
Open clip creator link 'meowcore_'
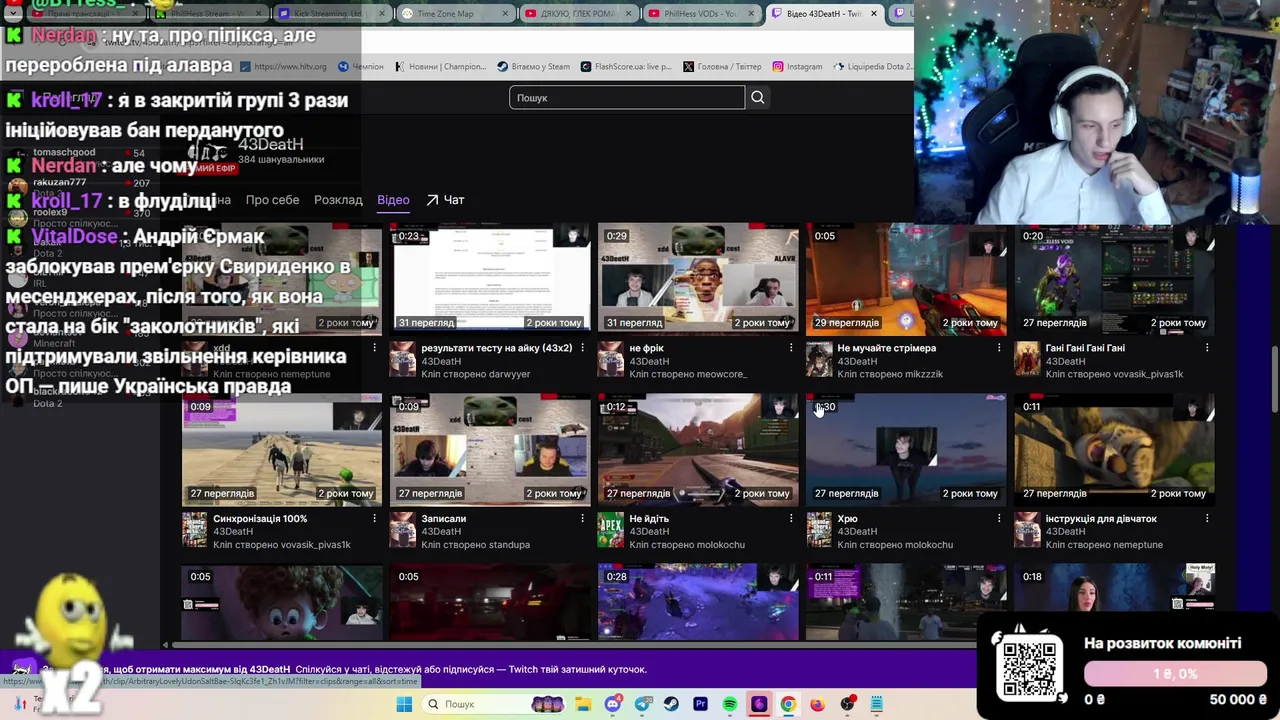click(717, 374)
